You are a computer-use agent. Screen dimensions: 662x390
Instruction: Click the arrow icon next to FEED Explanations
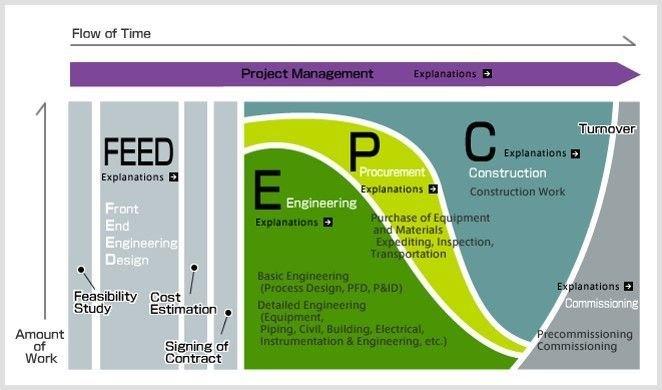[174, 176]
